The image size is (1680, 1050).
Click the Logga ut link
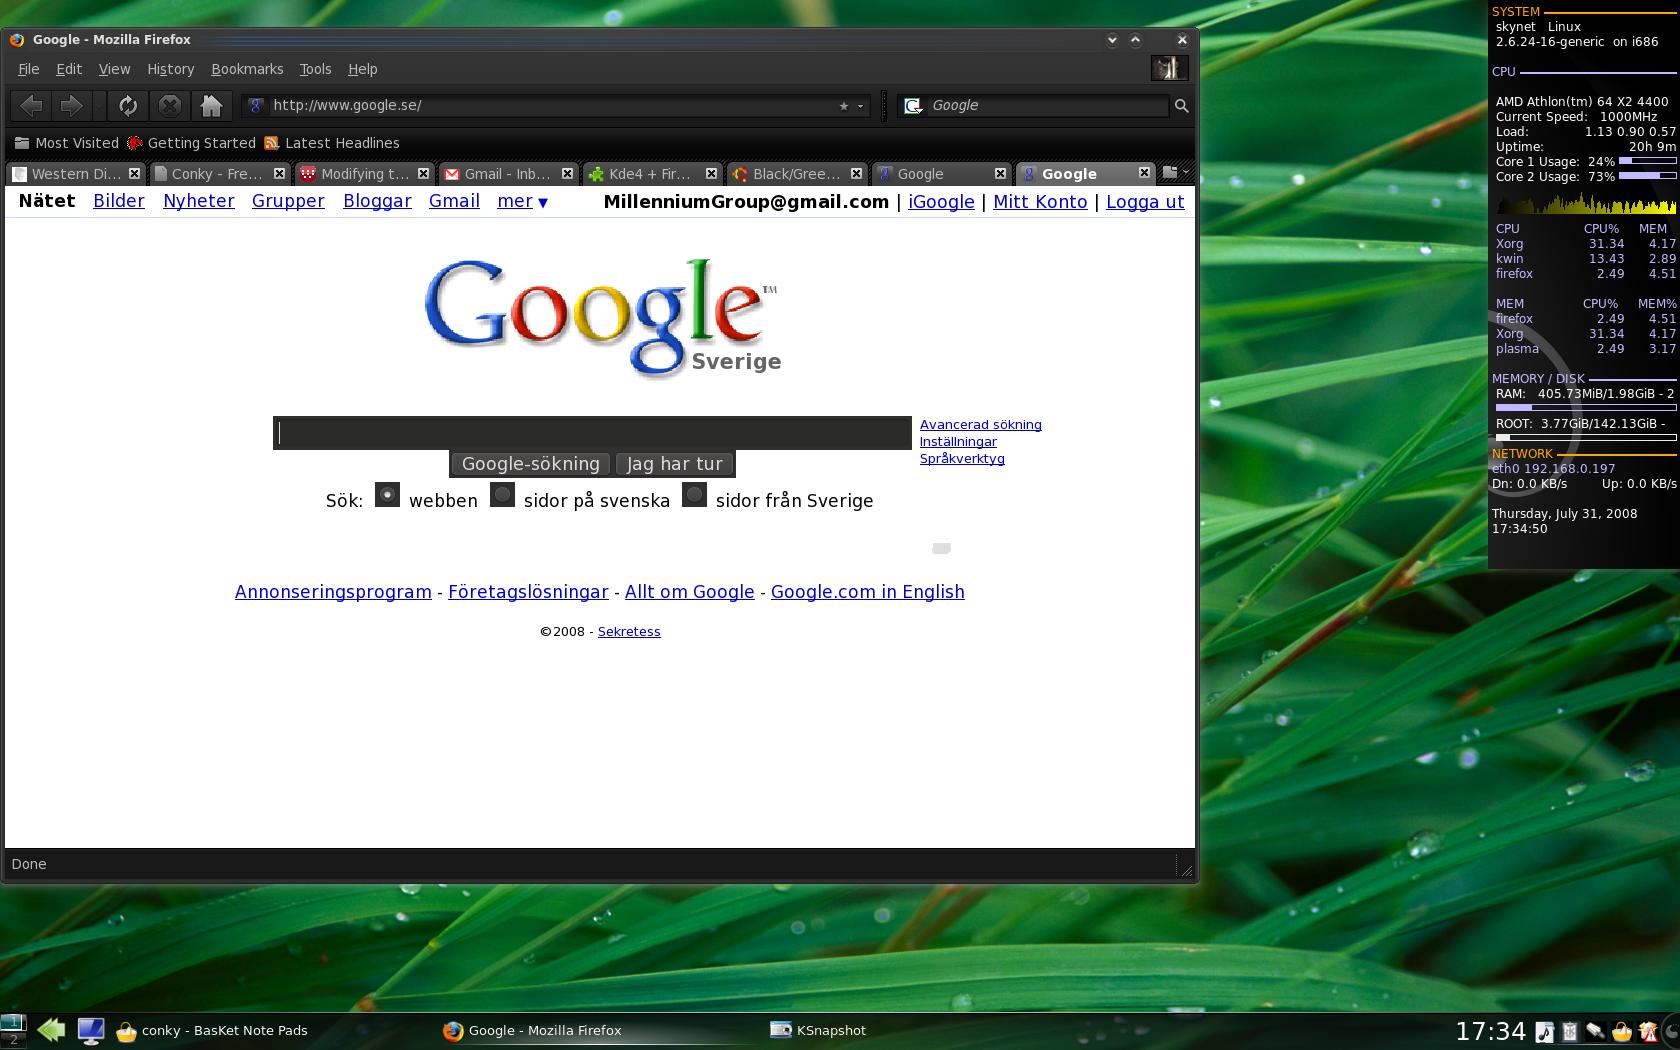pos(1145,202)
